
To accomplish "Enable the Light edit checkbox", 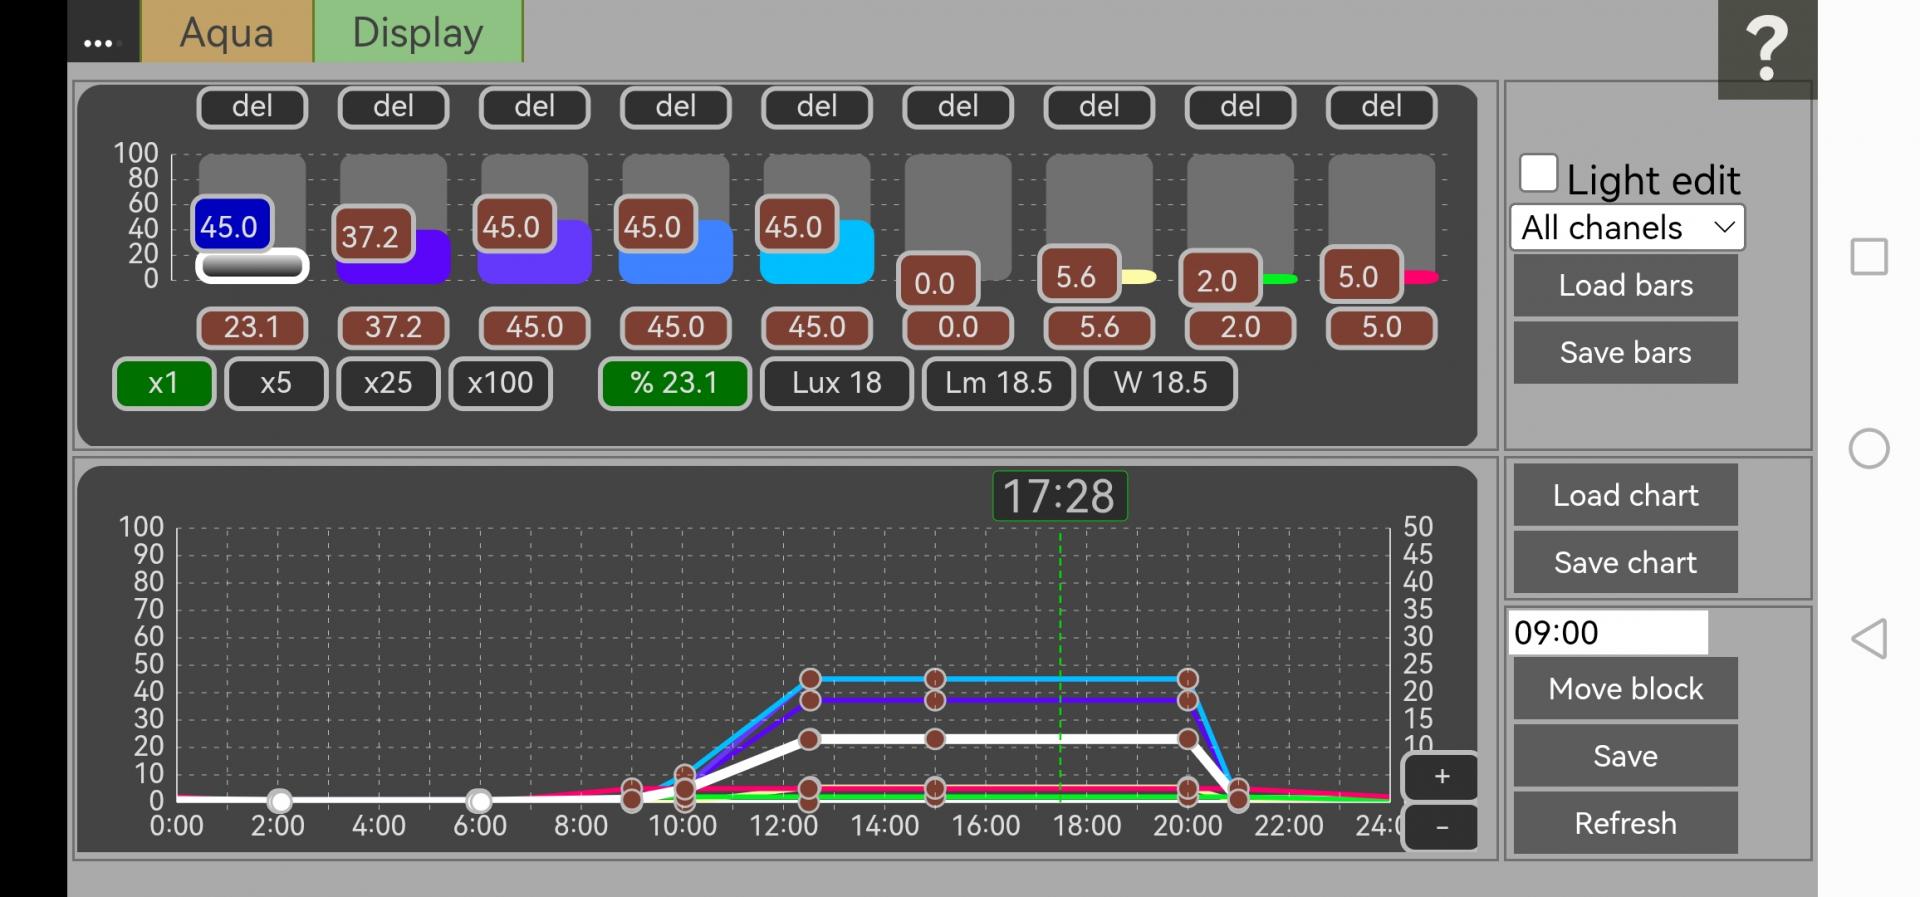I will [x=1538, y=174].
